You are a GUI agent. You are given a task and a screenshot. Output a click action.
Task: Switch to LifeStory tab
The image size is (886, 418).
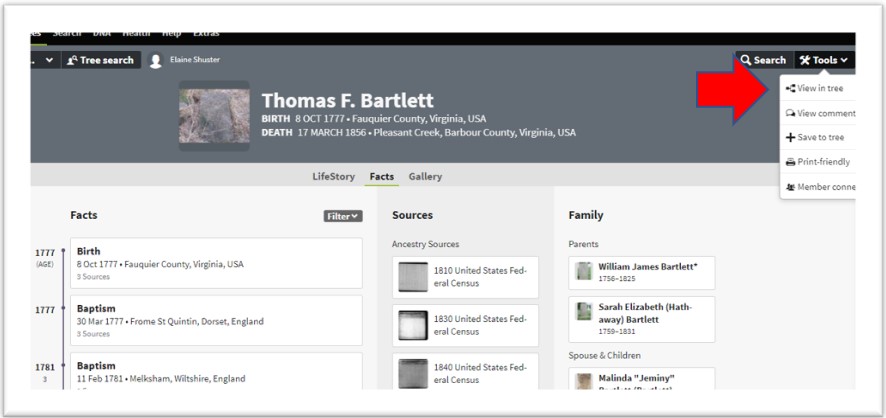pos(333,176)
